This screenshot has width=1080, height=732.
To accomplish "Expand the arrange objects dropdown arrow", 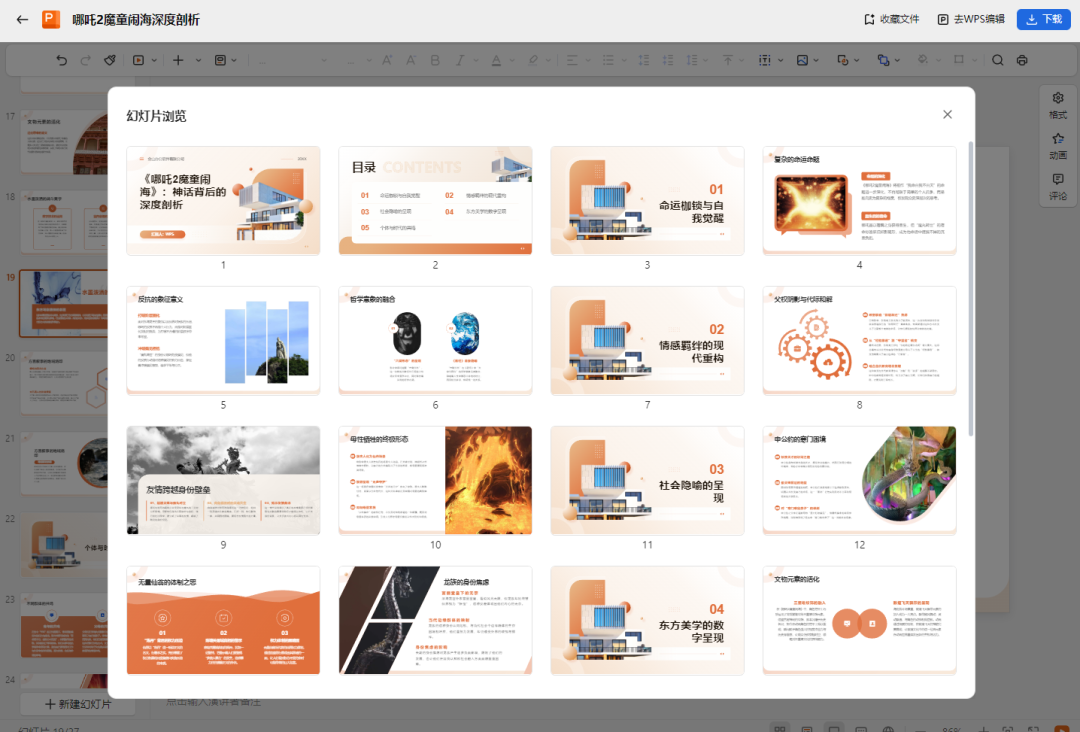I will pyautogui.click(x=897, y=61).
